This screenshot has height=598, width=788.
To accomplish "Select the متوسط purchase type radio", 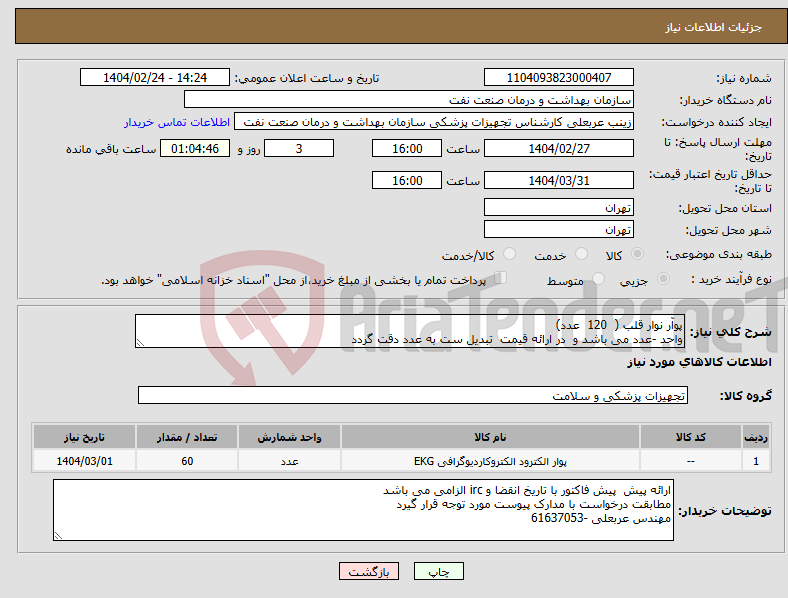I will click(598, 278).
